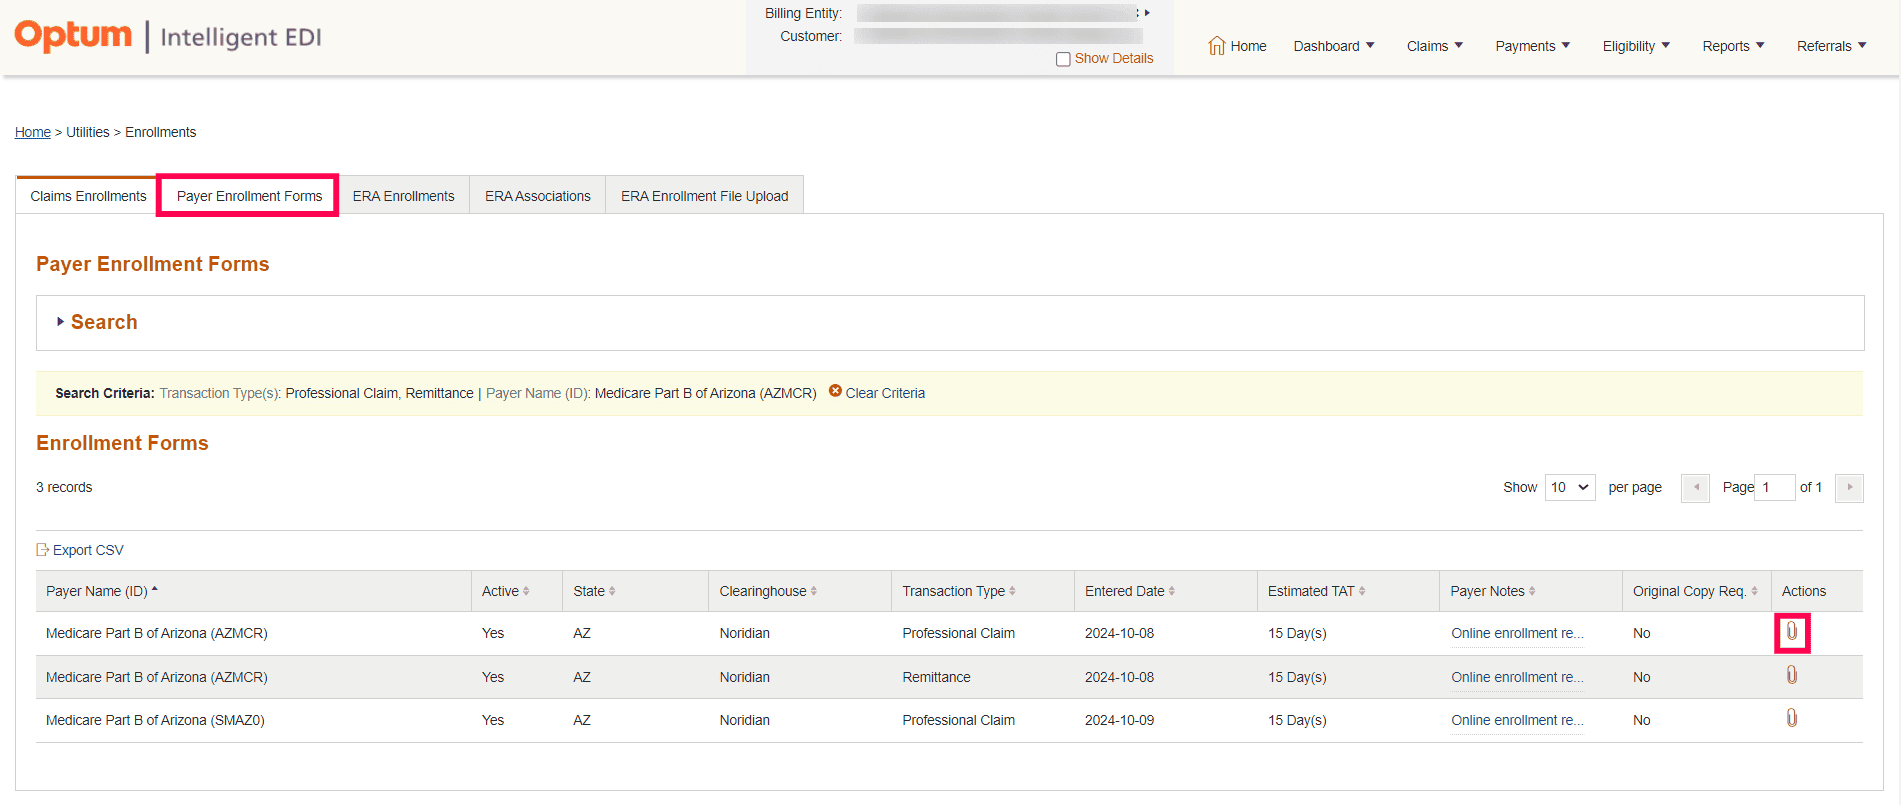This screenshot has height=805, width=1901.
Task: Select the Claims Enrollments tab
Action: [x=88, y=196]
